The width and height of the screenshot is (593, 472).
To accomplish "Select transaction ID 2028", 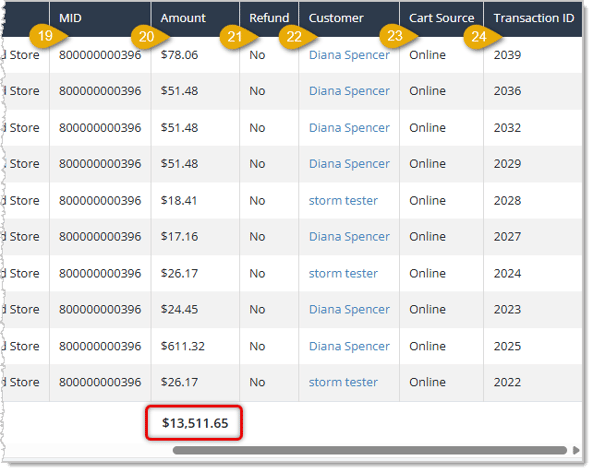I will [x=507, y=200].
